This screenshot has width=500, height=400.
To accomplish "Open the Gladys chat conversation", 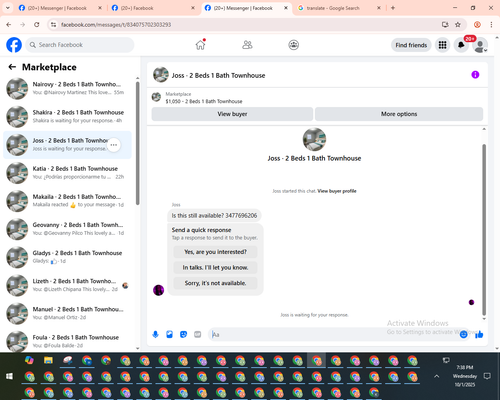I will coord(67,257).
